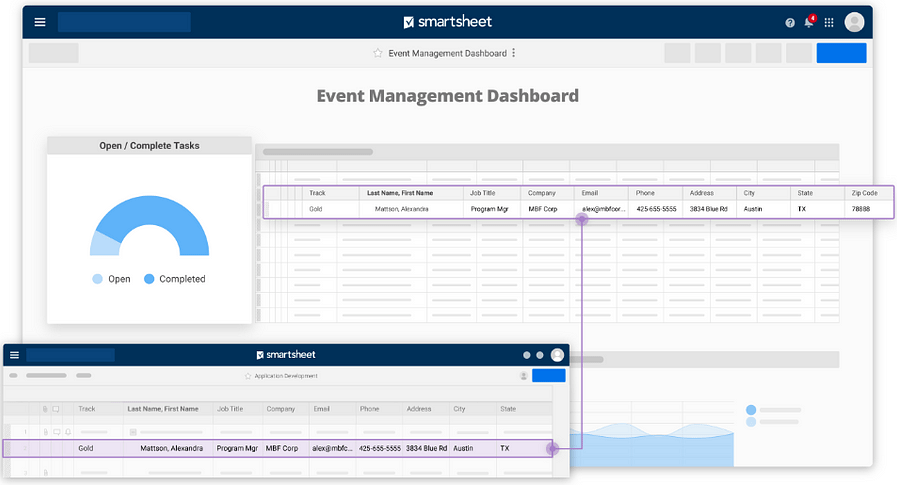
Task: Click the Austin cell in the sheet window
Action: click(463, 448)
